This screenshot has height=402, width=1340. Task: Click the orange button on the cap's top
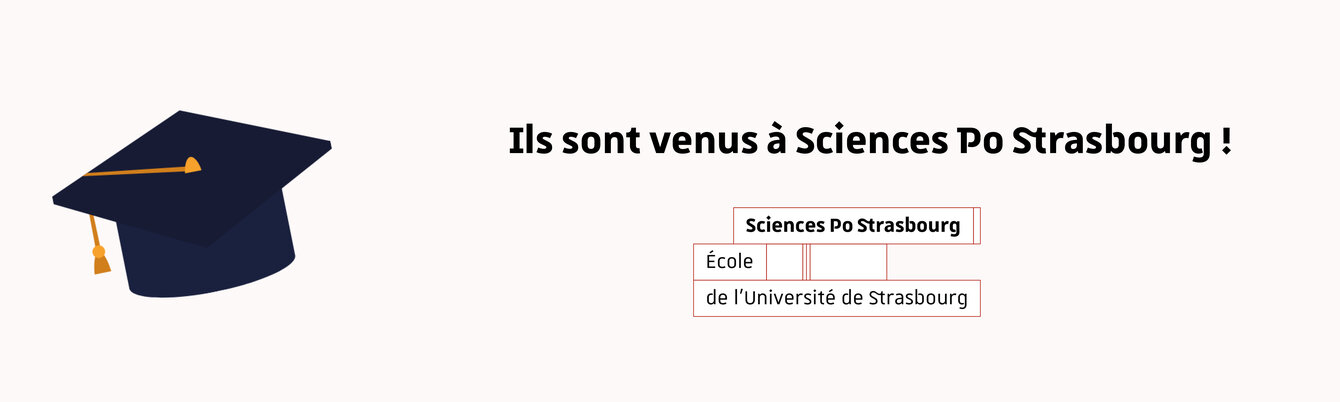pos(192,164)
